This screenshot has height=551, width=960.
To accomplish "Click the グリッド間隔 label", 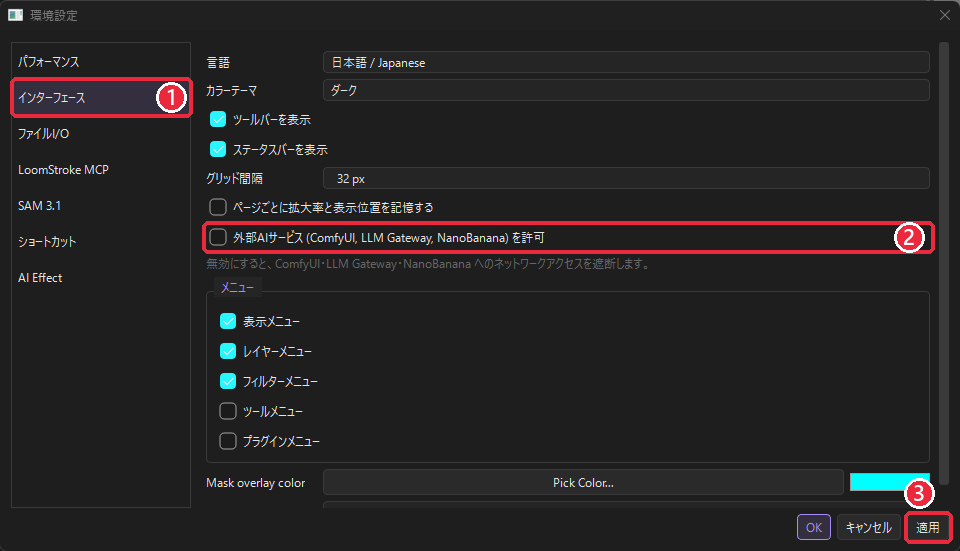I will click(x=234, y=179).
